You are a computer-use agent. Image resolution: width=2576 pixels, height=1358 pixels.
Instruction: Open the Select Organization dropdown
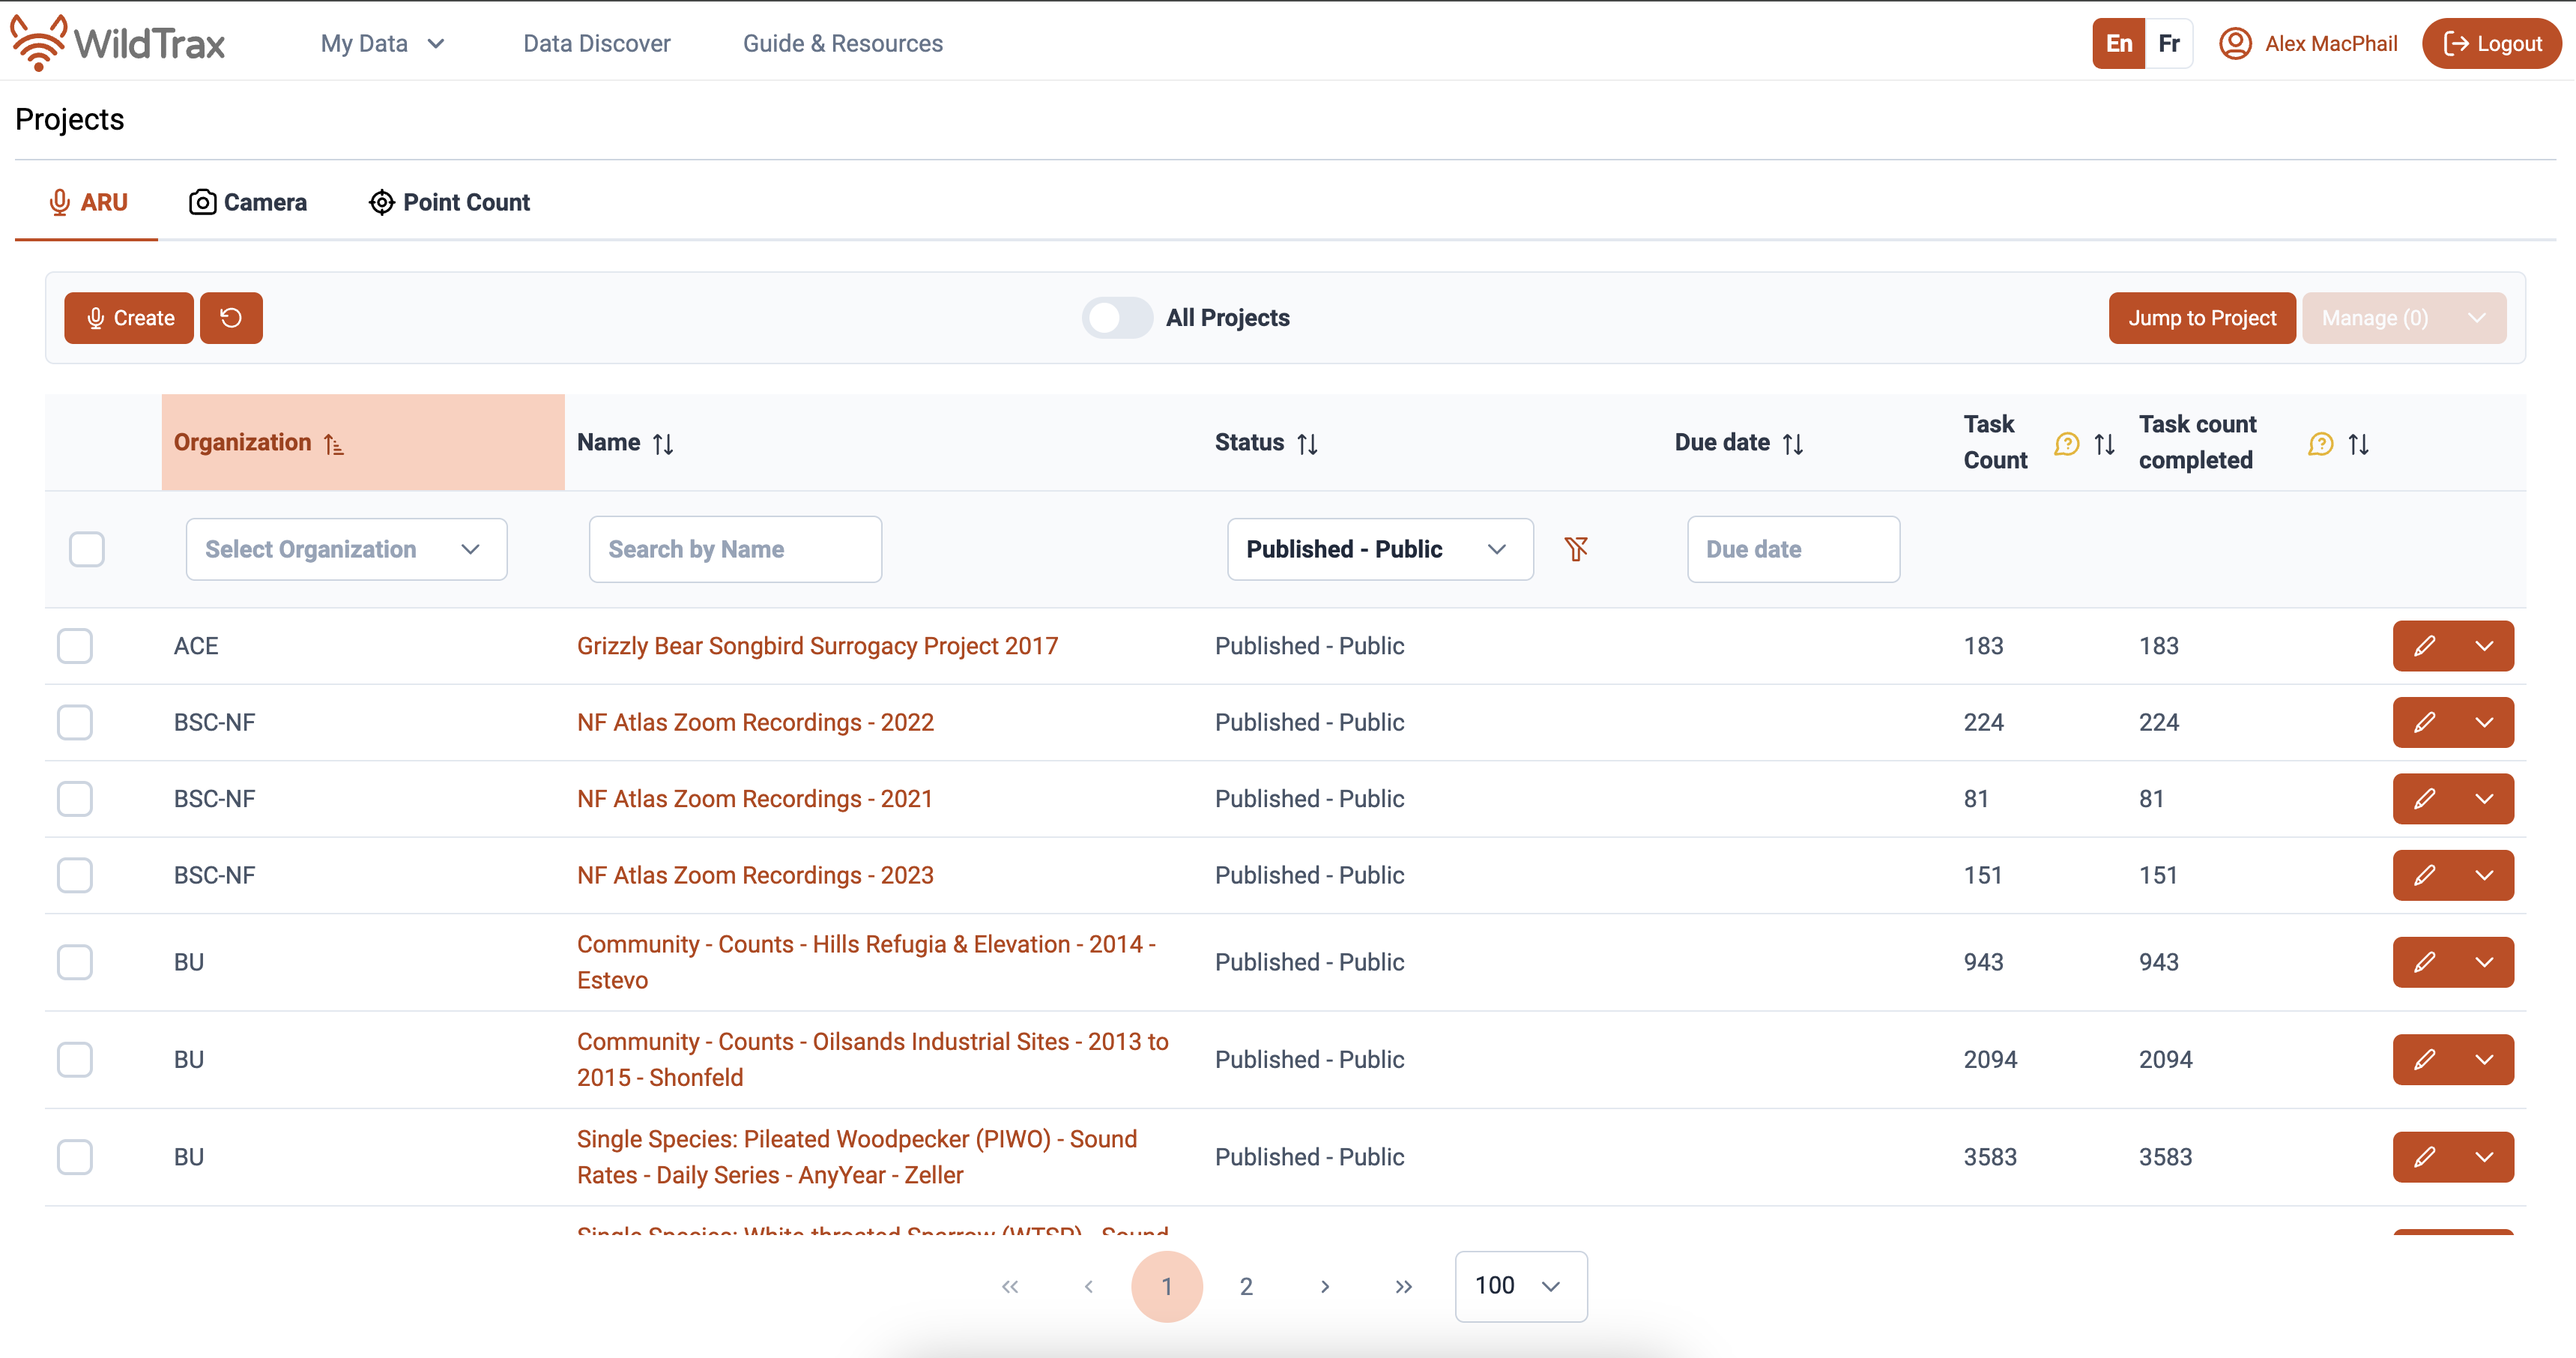[346, 549]
